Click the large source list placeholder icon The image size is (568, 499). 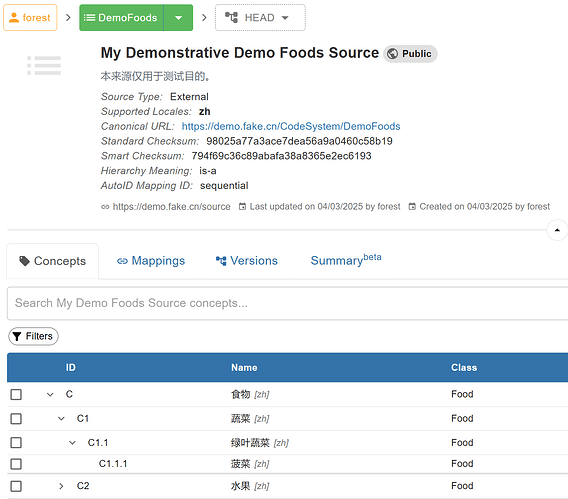44,66
